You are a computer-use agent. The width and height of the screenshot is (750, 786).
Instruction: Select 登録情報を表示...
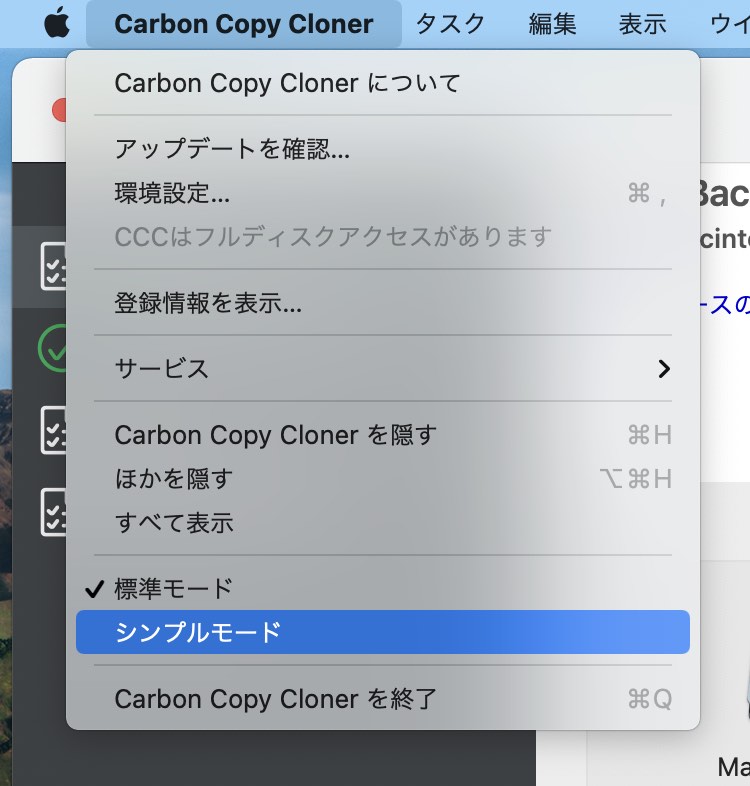coord(383,303)
